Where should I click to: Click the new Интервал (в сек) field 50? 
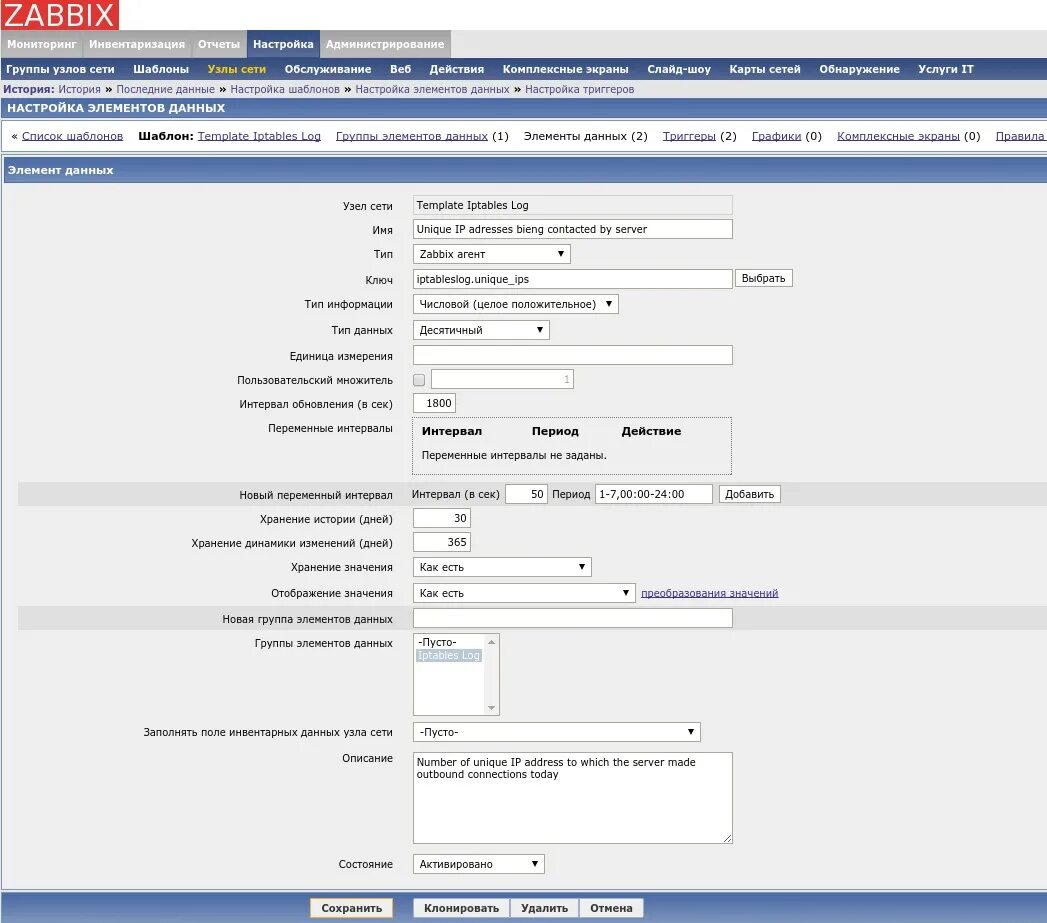point(527,494)
